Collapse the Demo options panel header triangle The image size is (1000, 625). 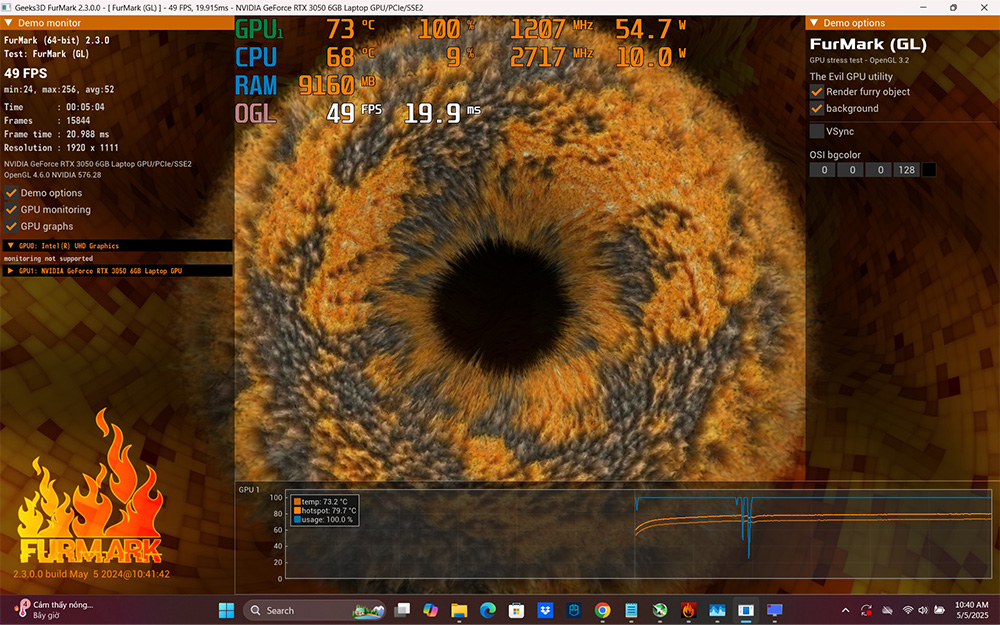(814, 23)
